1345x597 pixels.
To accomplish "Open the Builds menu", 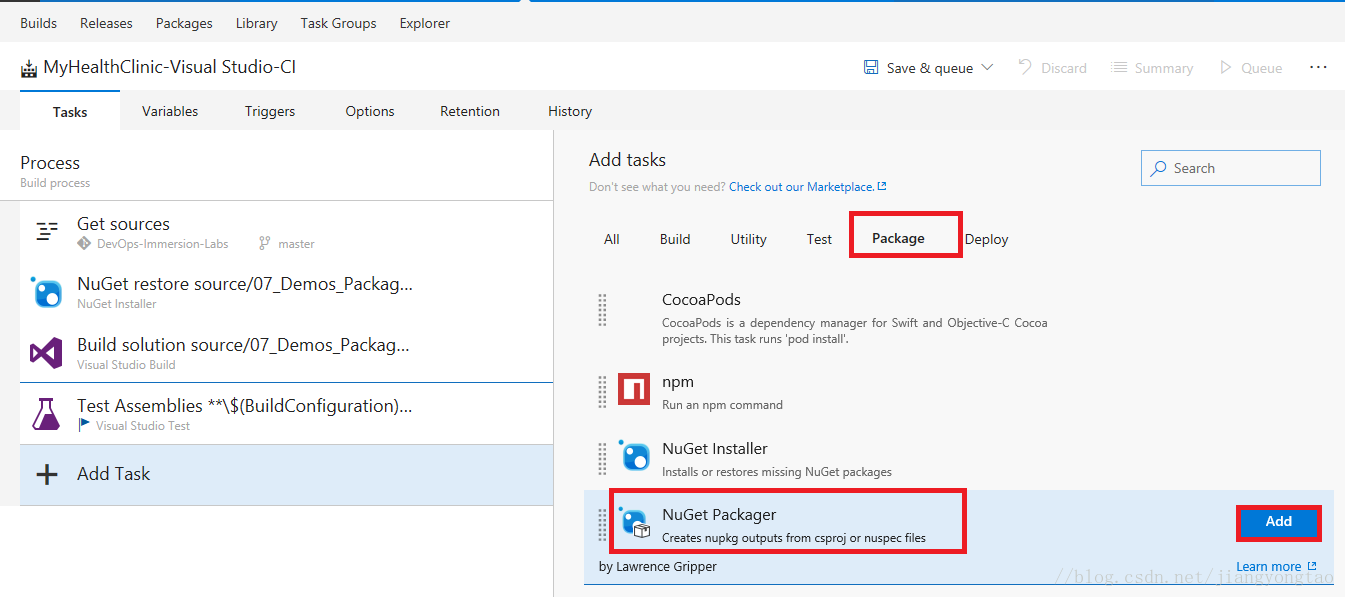I will [39, 23].
